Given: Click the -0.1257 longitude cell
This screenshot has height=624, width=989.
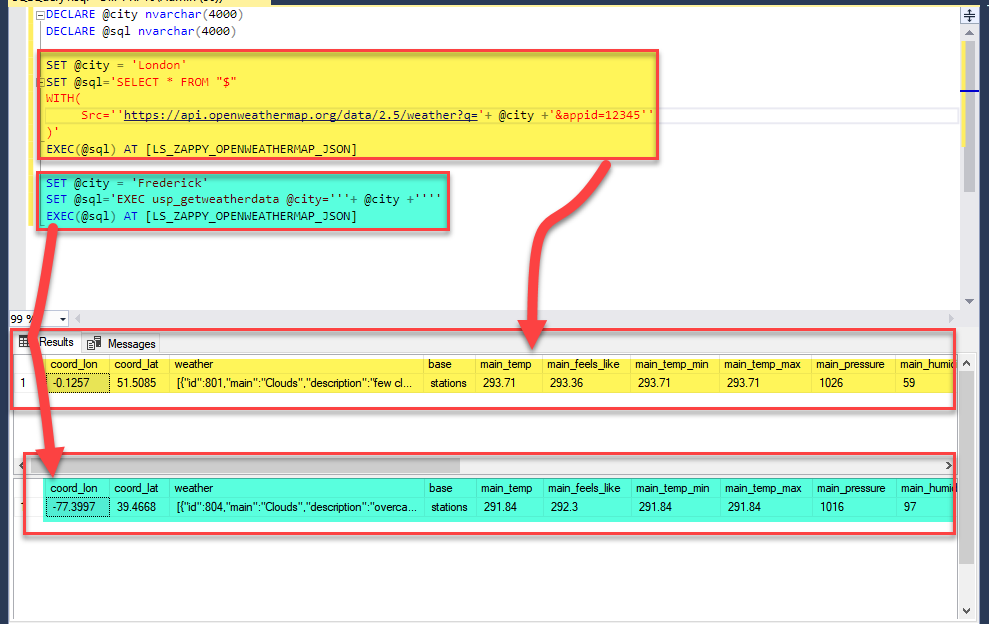Looking at the screenshot, I should point(78,383).
